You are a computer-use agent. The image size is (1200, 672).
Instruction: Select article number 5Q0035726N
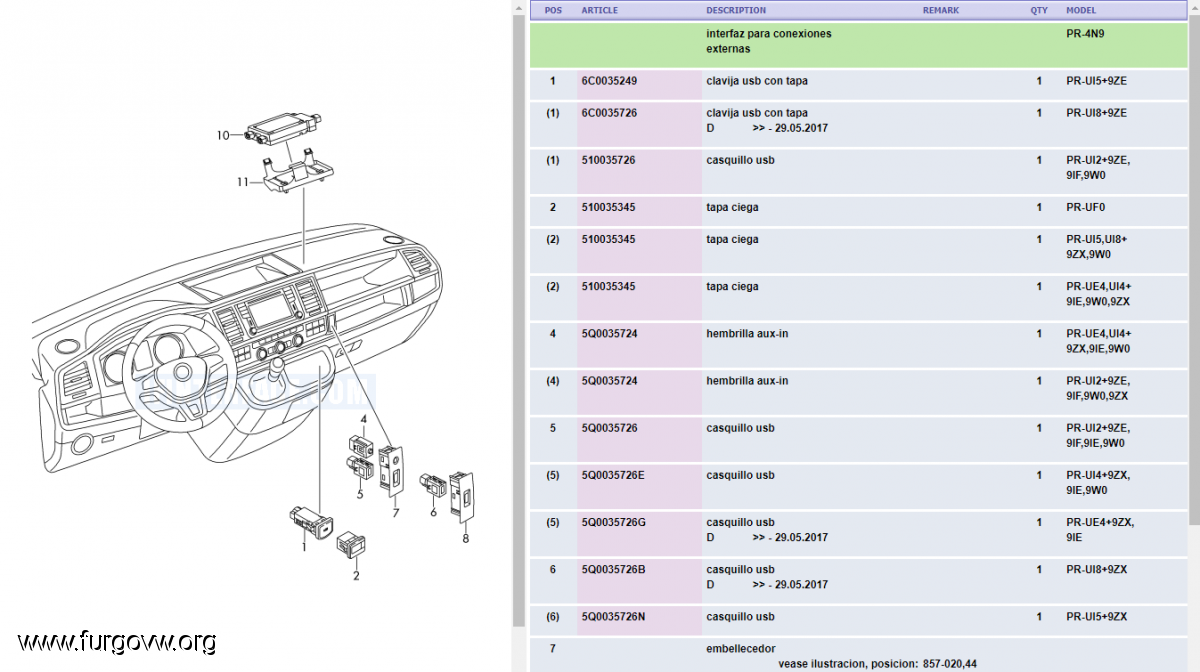tap(613, 617)
